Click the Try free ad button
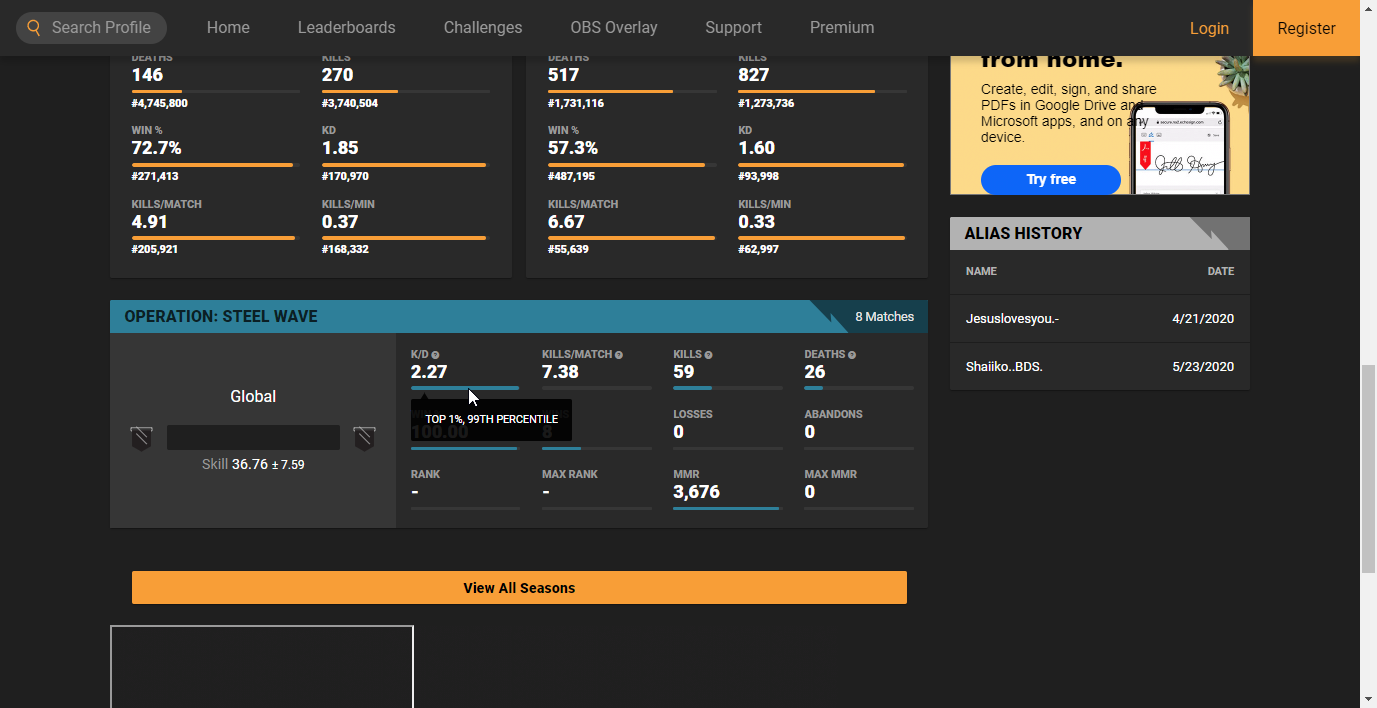1377x708 pixels. coord(1050,180)
